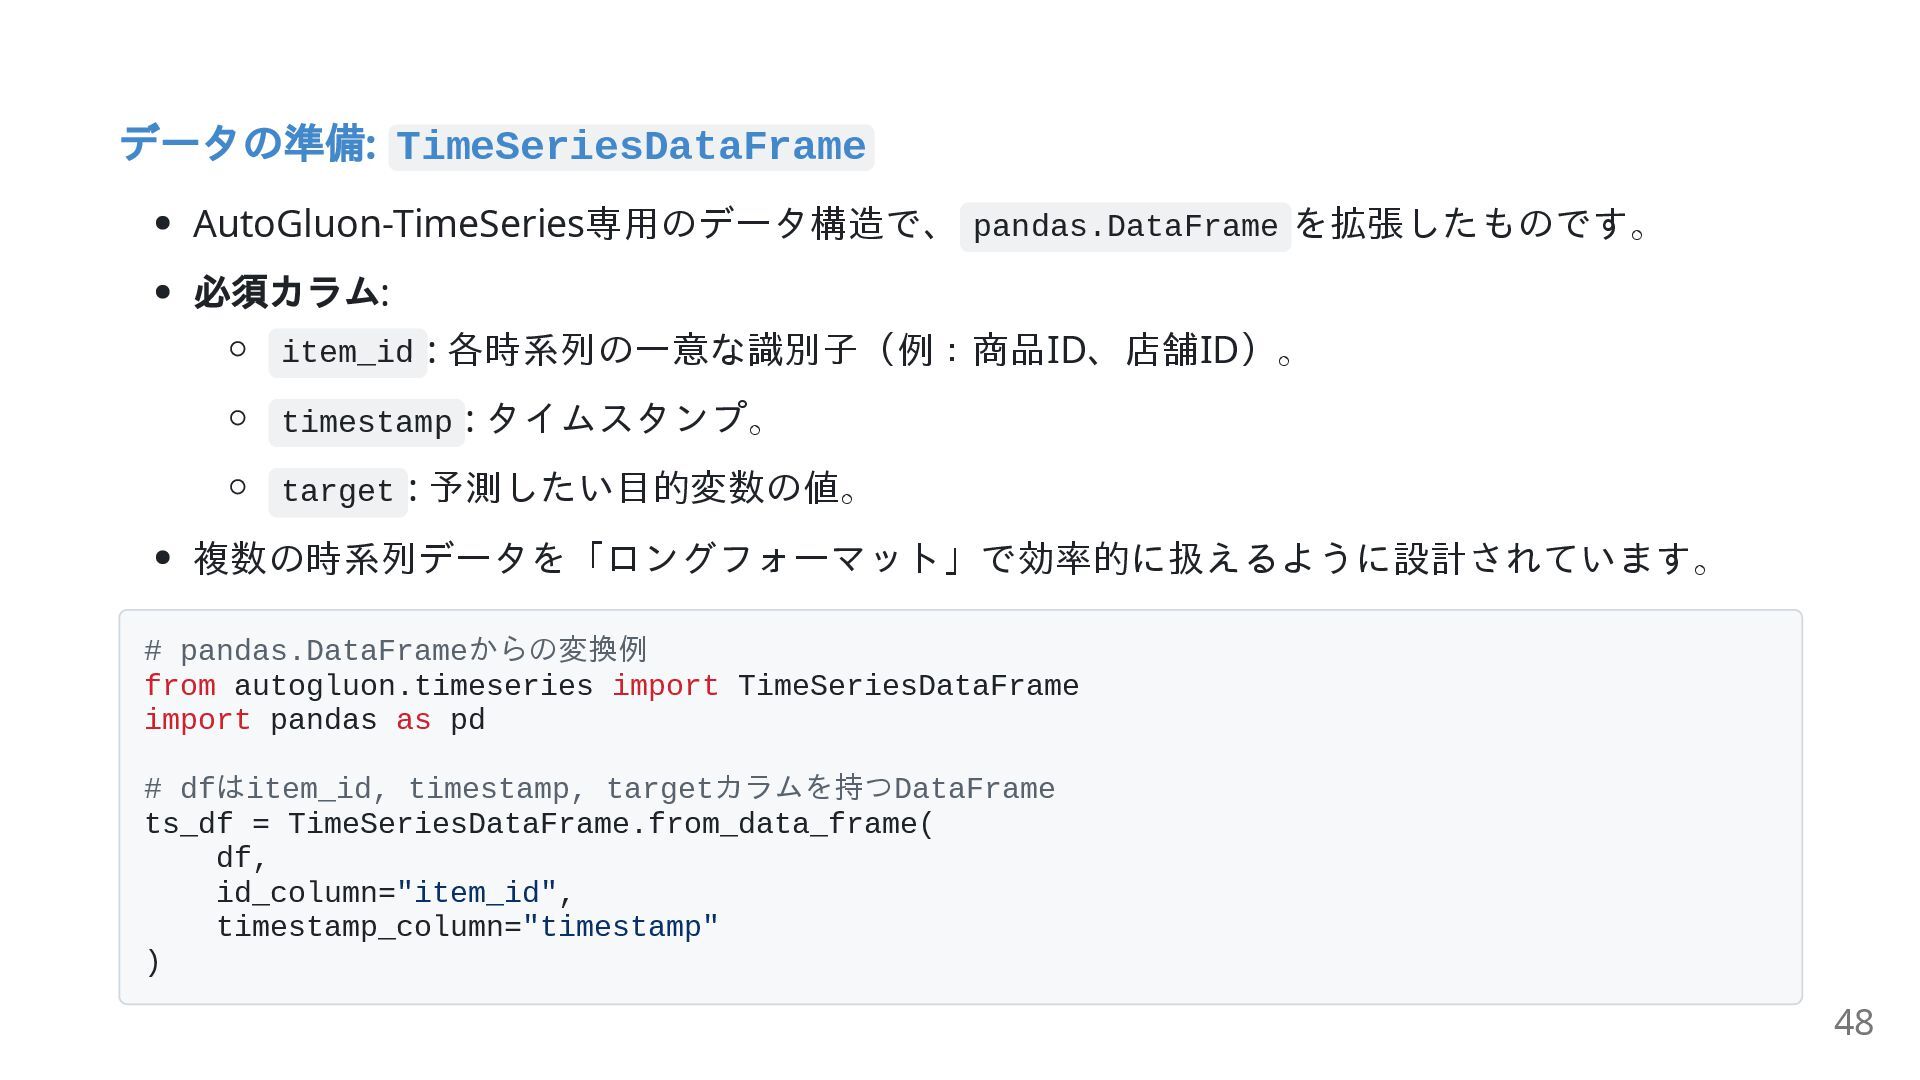The width and height of the screenshot is (1920, 1080).
Task: Select the pandas.DataFrame inline code badge
Action: click(1125, 227)
